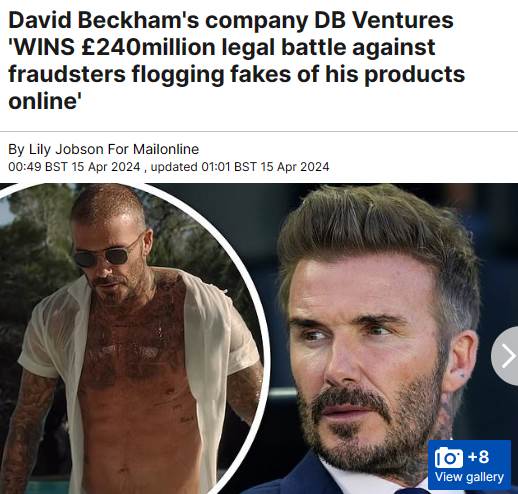Click the grey circular slide-advance button
518x494 pixels.
(505, 356)
